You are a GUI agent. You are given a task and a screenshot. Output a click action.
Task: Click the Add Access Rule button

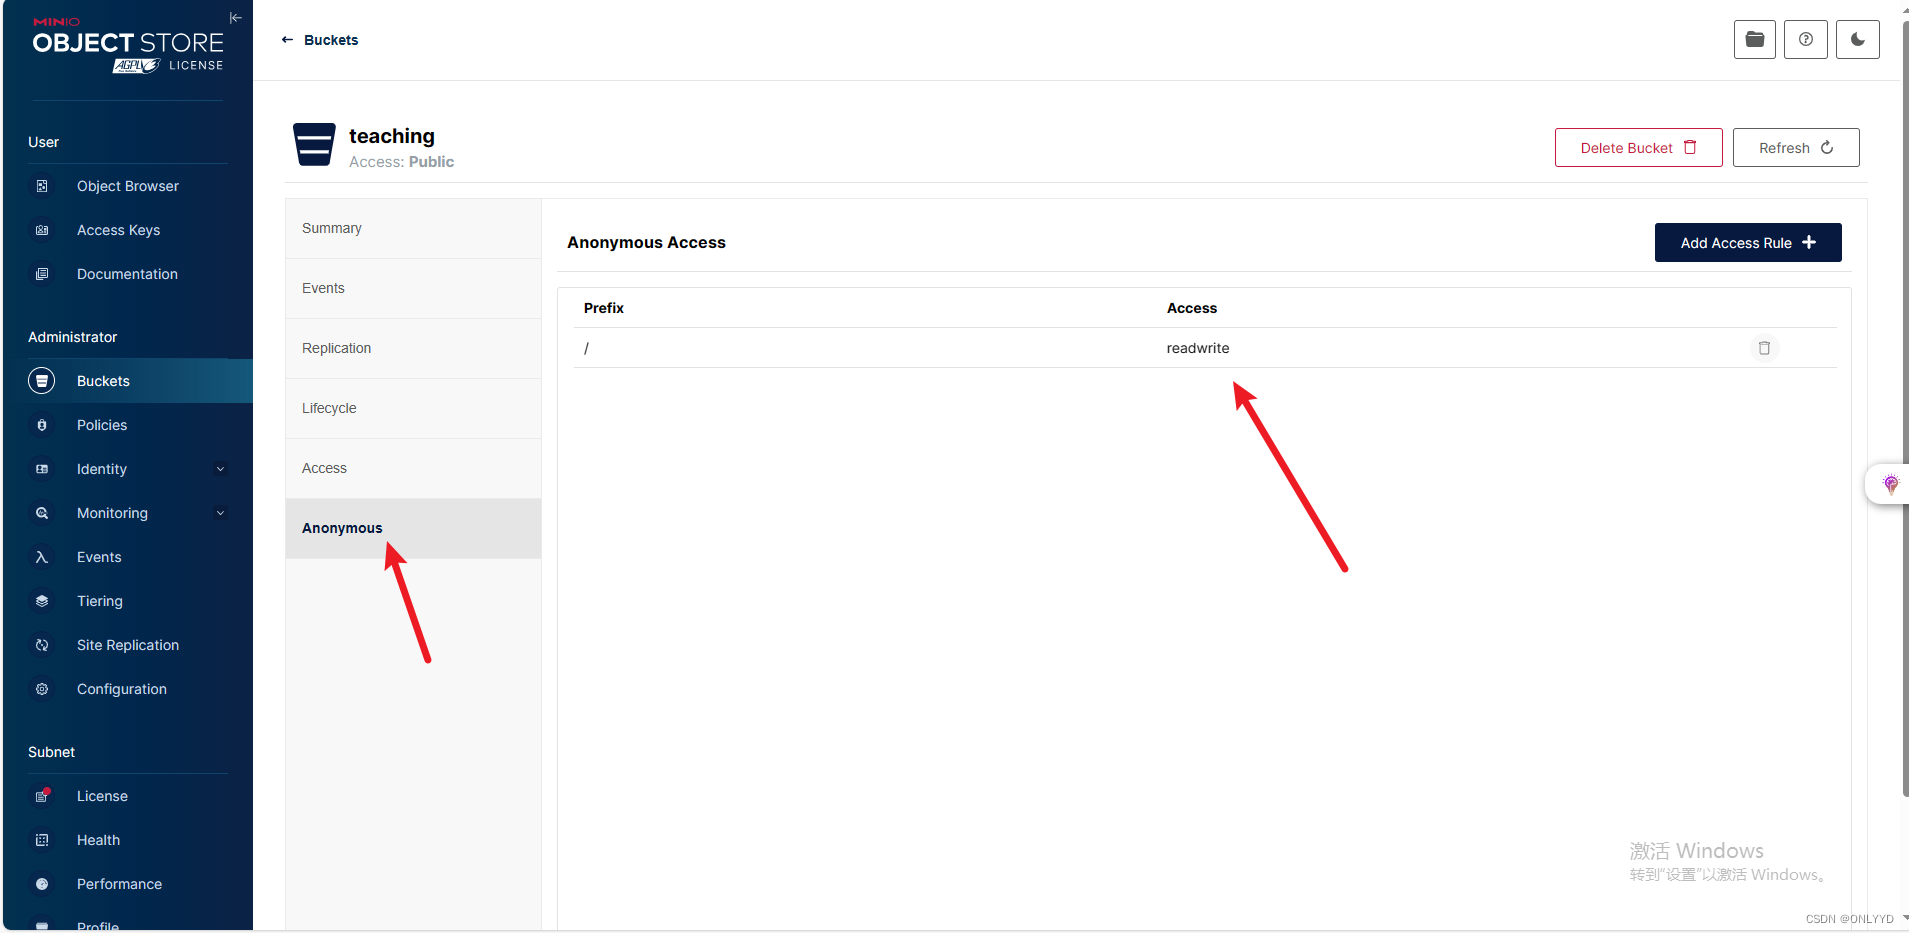[1747, 243]
